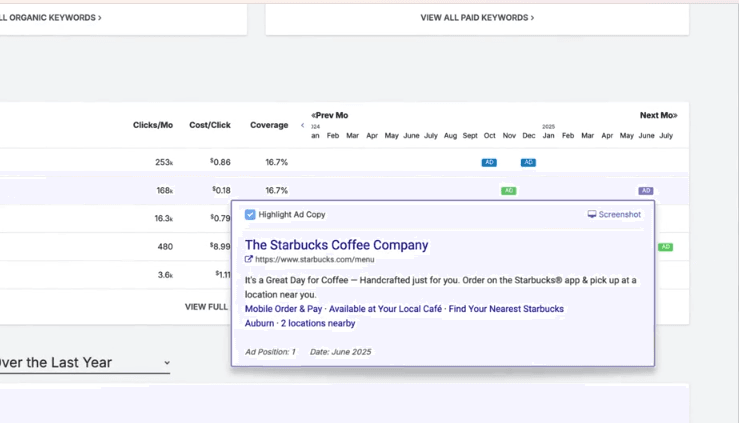The width and height of the screenshot is (739, 423).
Task: Click external link icon beside starbucks.com URL
Action: click(x=249, y=260)
